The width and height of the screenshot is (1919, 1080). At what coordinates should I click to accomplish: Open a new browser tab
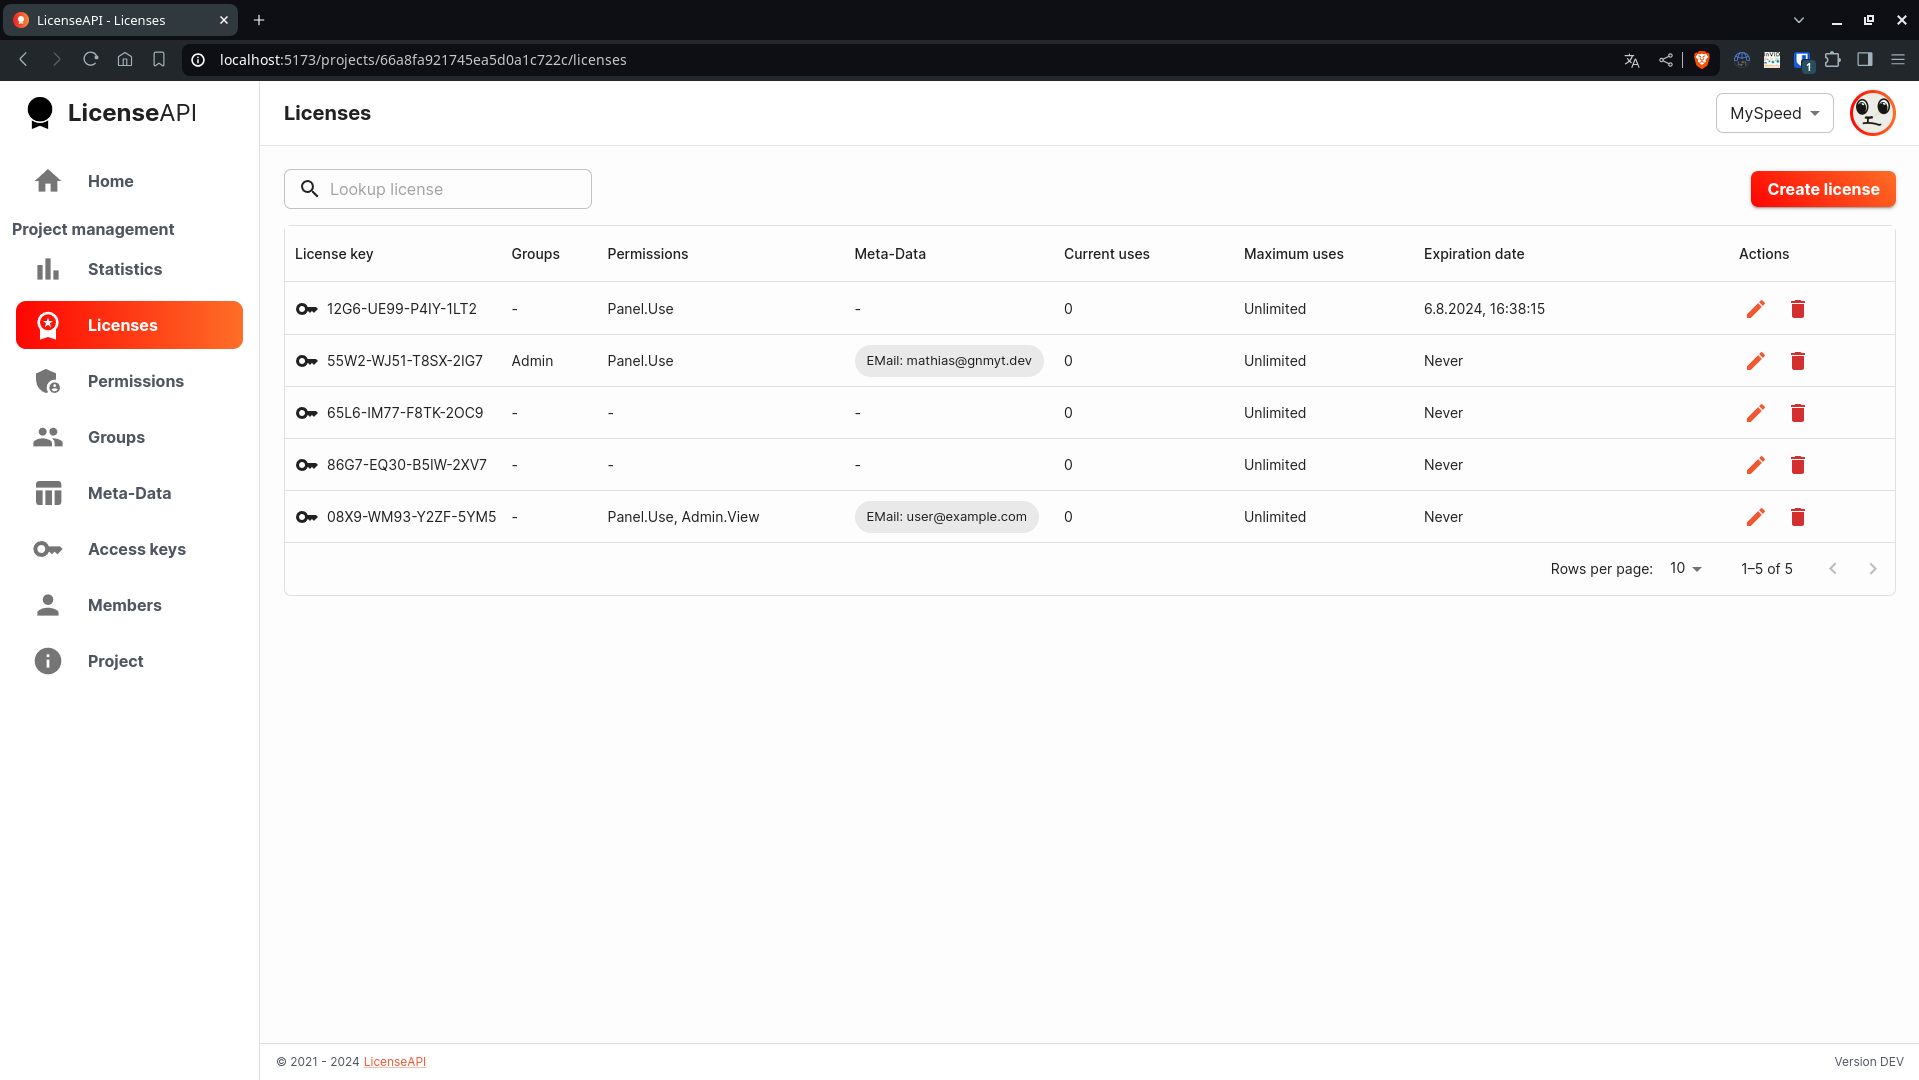point(259,20)
